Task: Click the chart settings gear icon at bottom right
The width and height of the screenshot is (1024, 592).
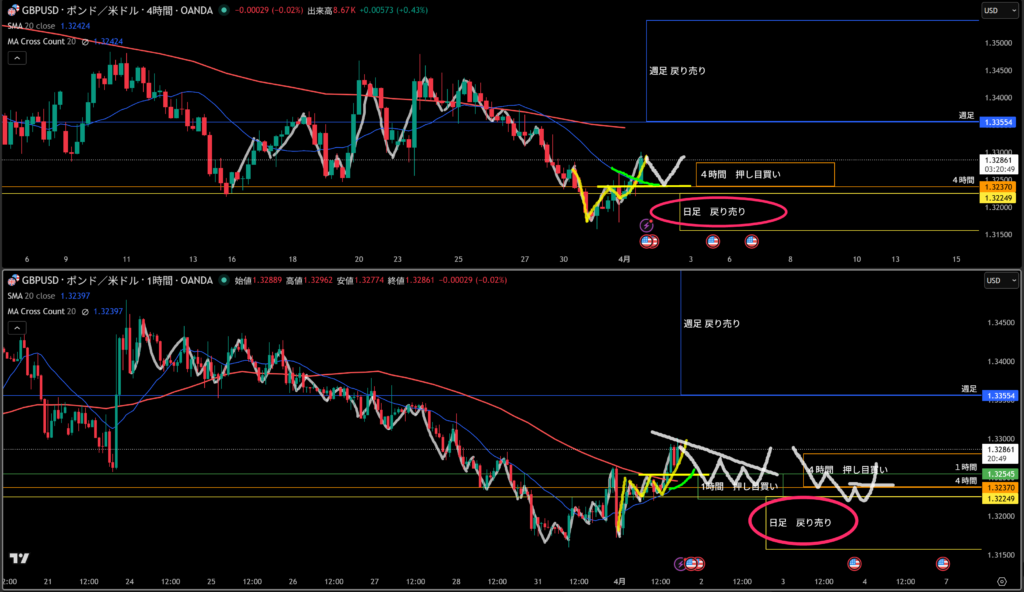Action: [1001, 580]
